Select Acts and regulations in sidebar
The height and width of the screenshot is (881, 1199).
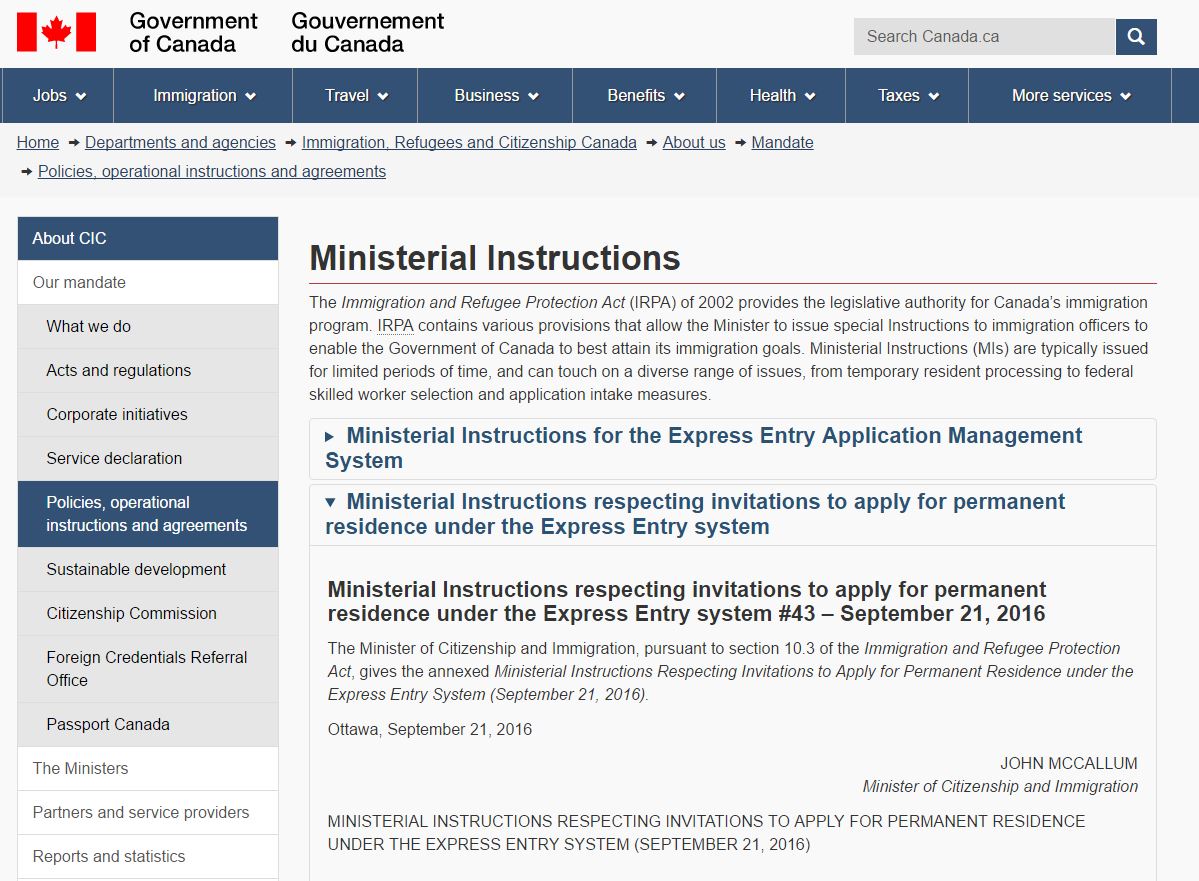coord(118,371)
